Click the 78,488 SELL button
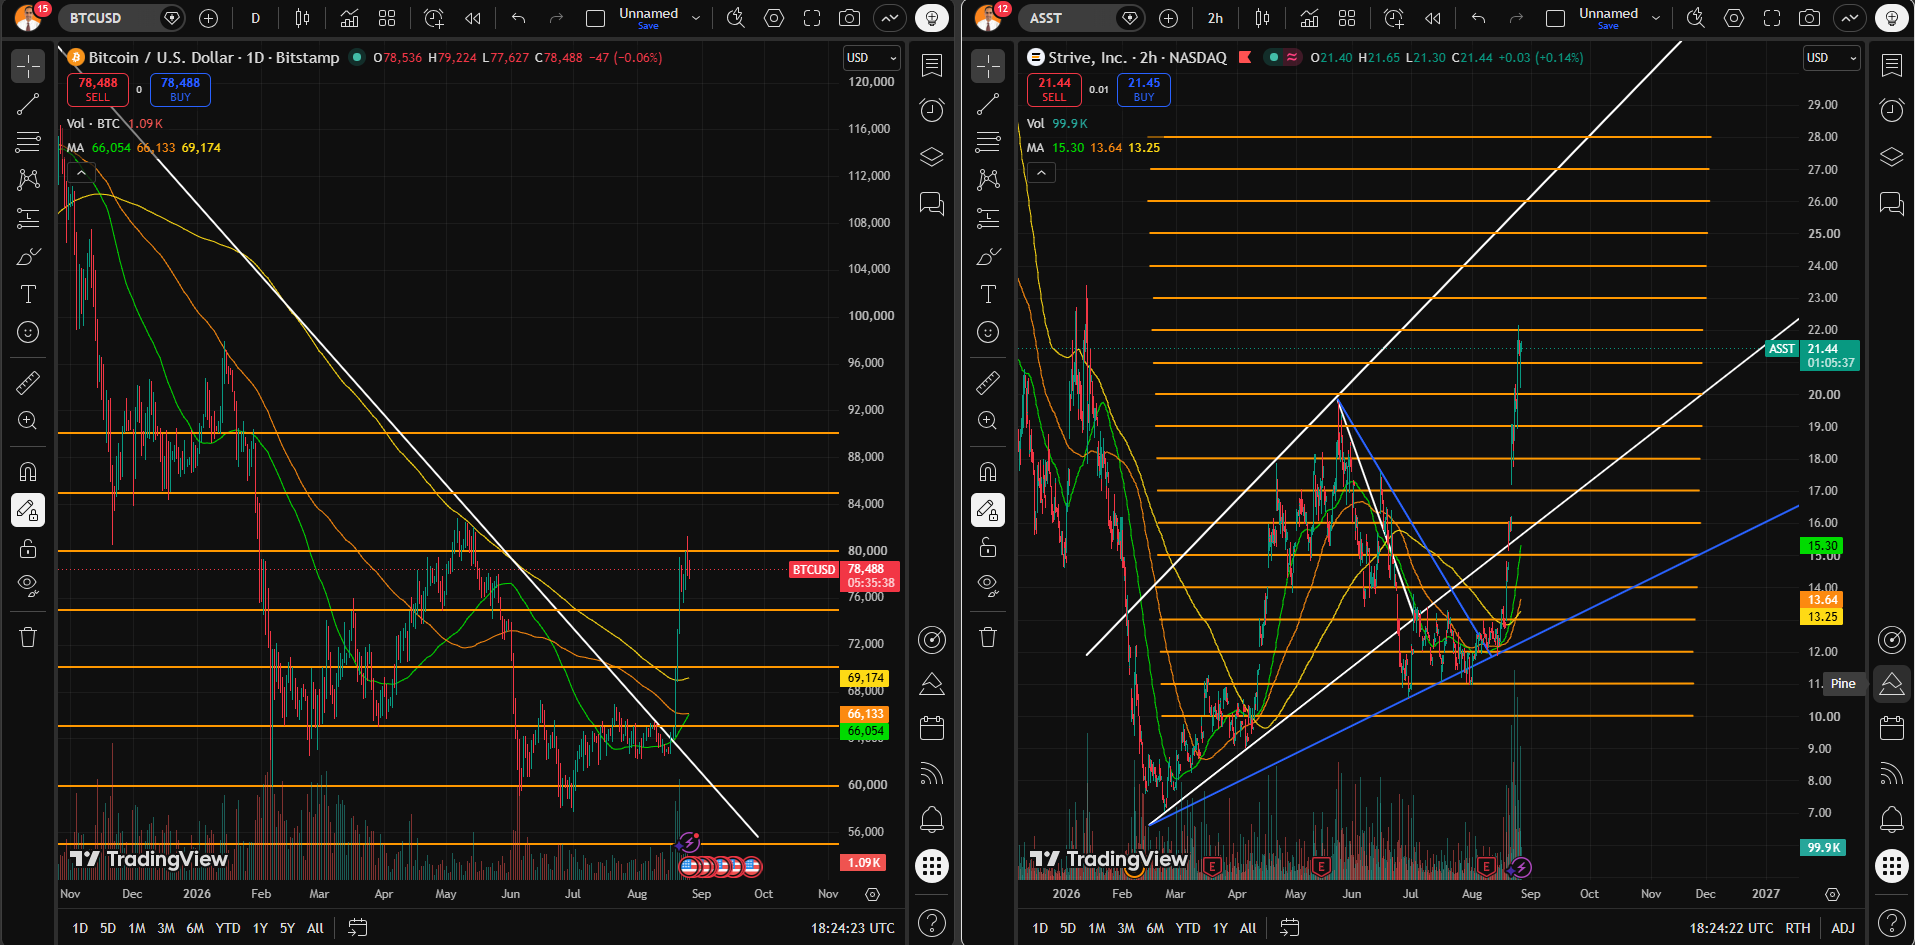The image size is (1915, 945). pos(98,90)
